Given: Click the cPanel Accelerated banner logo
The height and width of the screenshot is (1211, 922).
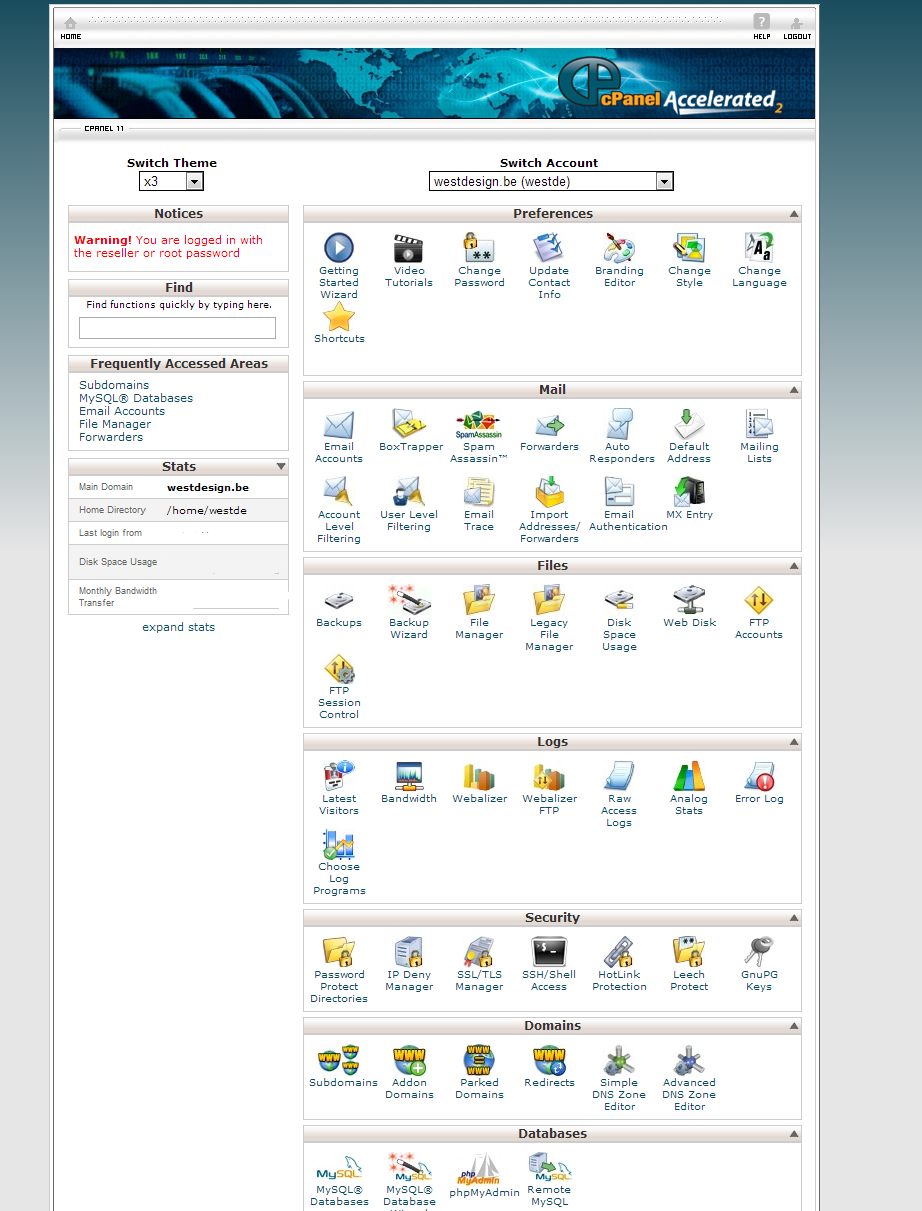Looking at the screenshot, I should [670, 85].
